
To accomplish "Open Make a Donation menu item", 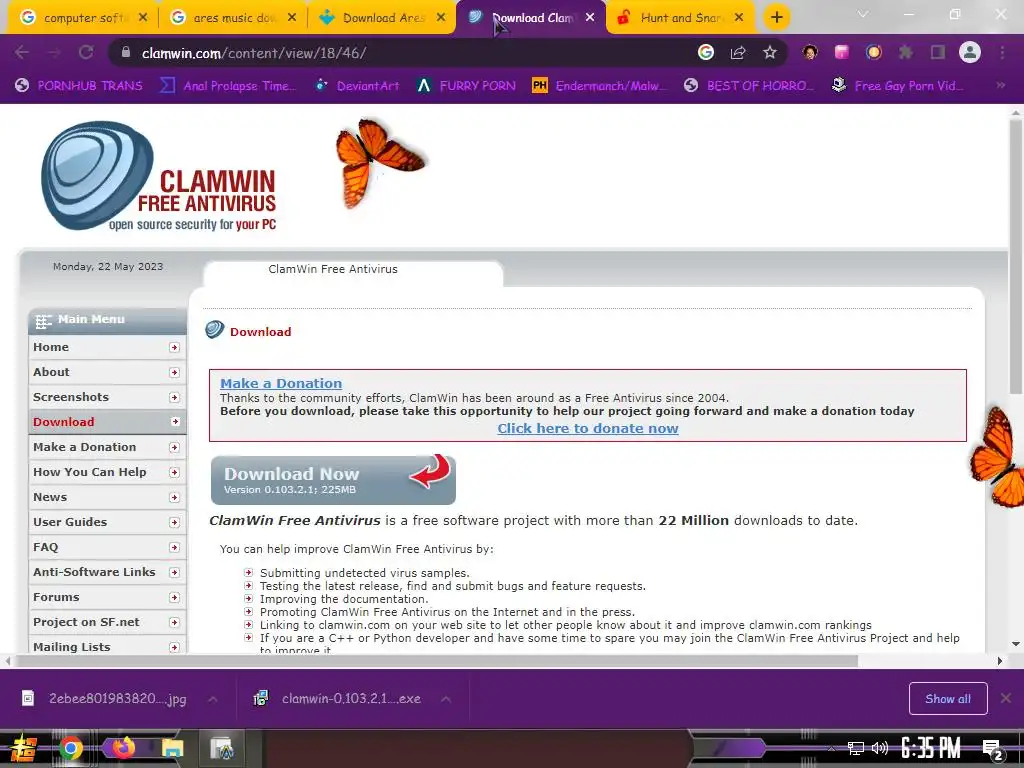I will (x=107, y=447).
